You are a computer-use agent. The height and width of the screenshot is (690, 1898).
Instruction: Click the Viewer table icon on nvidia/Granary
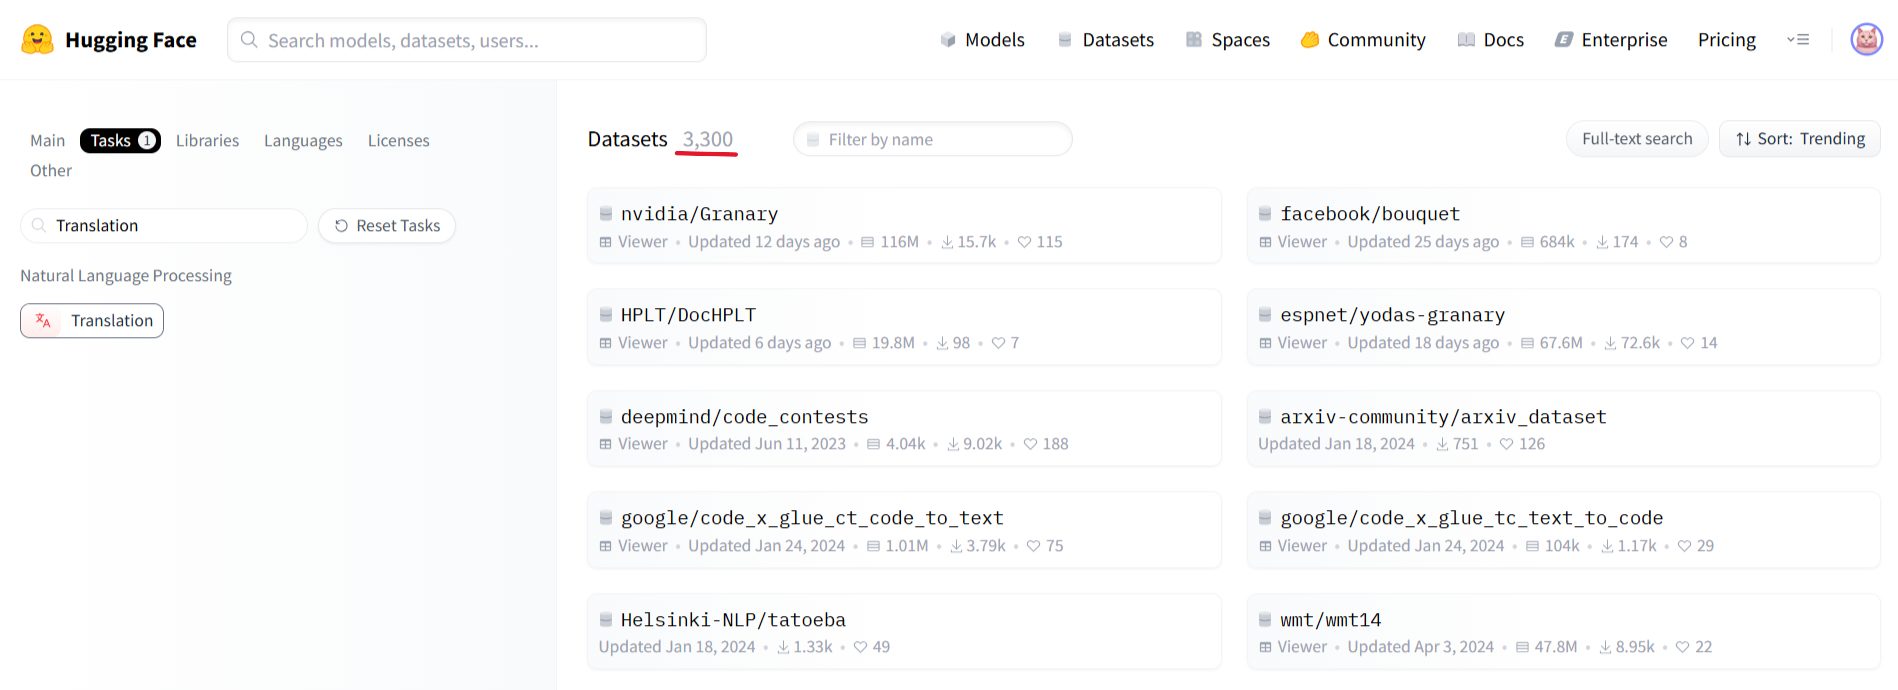tap(605, 242)
